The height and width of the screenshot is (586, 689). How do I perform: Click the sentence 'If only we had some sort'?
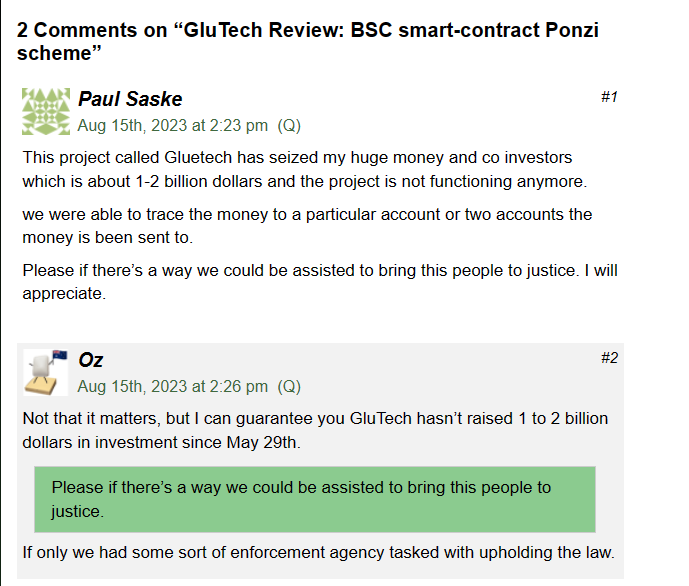point(318,553)
